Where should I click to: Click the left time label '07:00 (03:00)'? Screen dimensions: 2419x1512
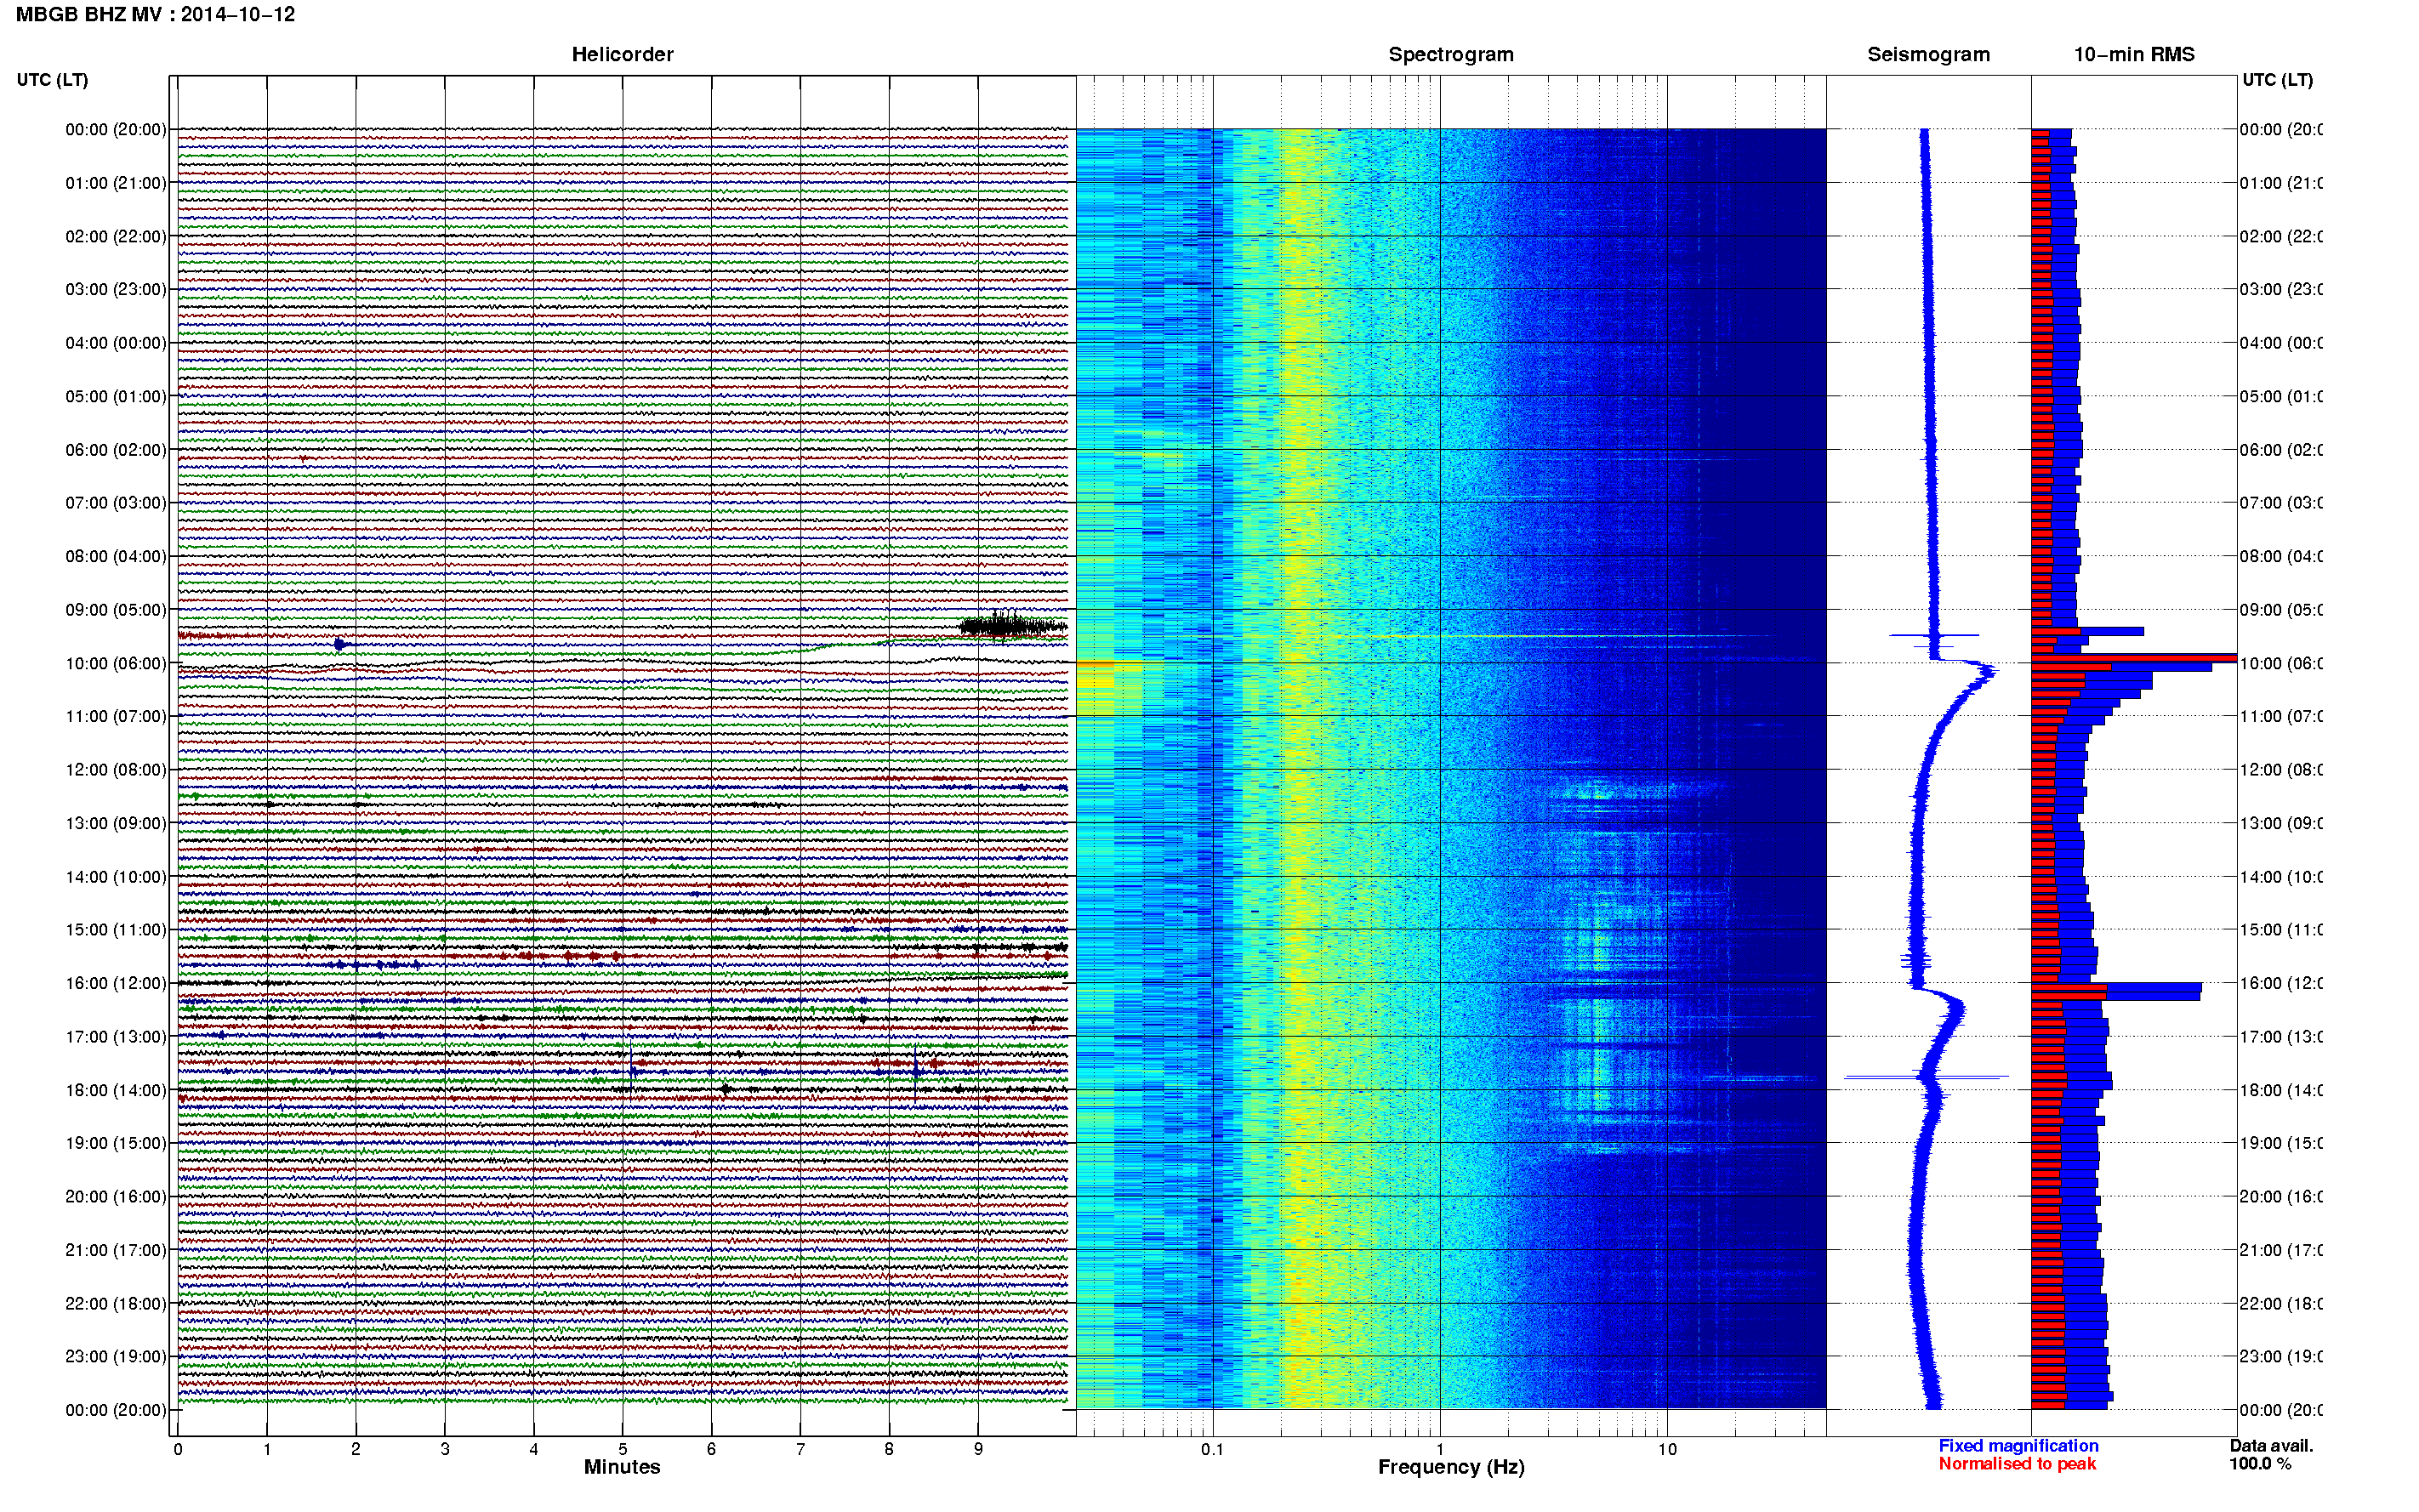click(116, 503)
